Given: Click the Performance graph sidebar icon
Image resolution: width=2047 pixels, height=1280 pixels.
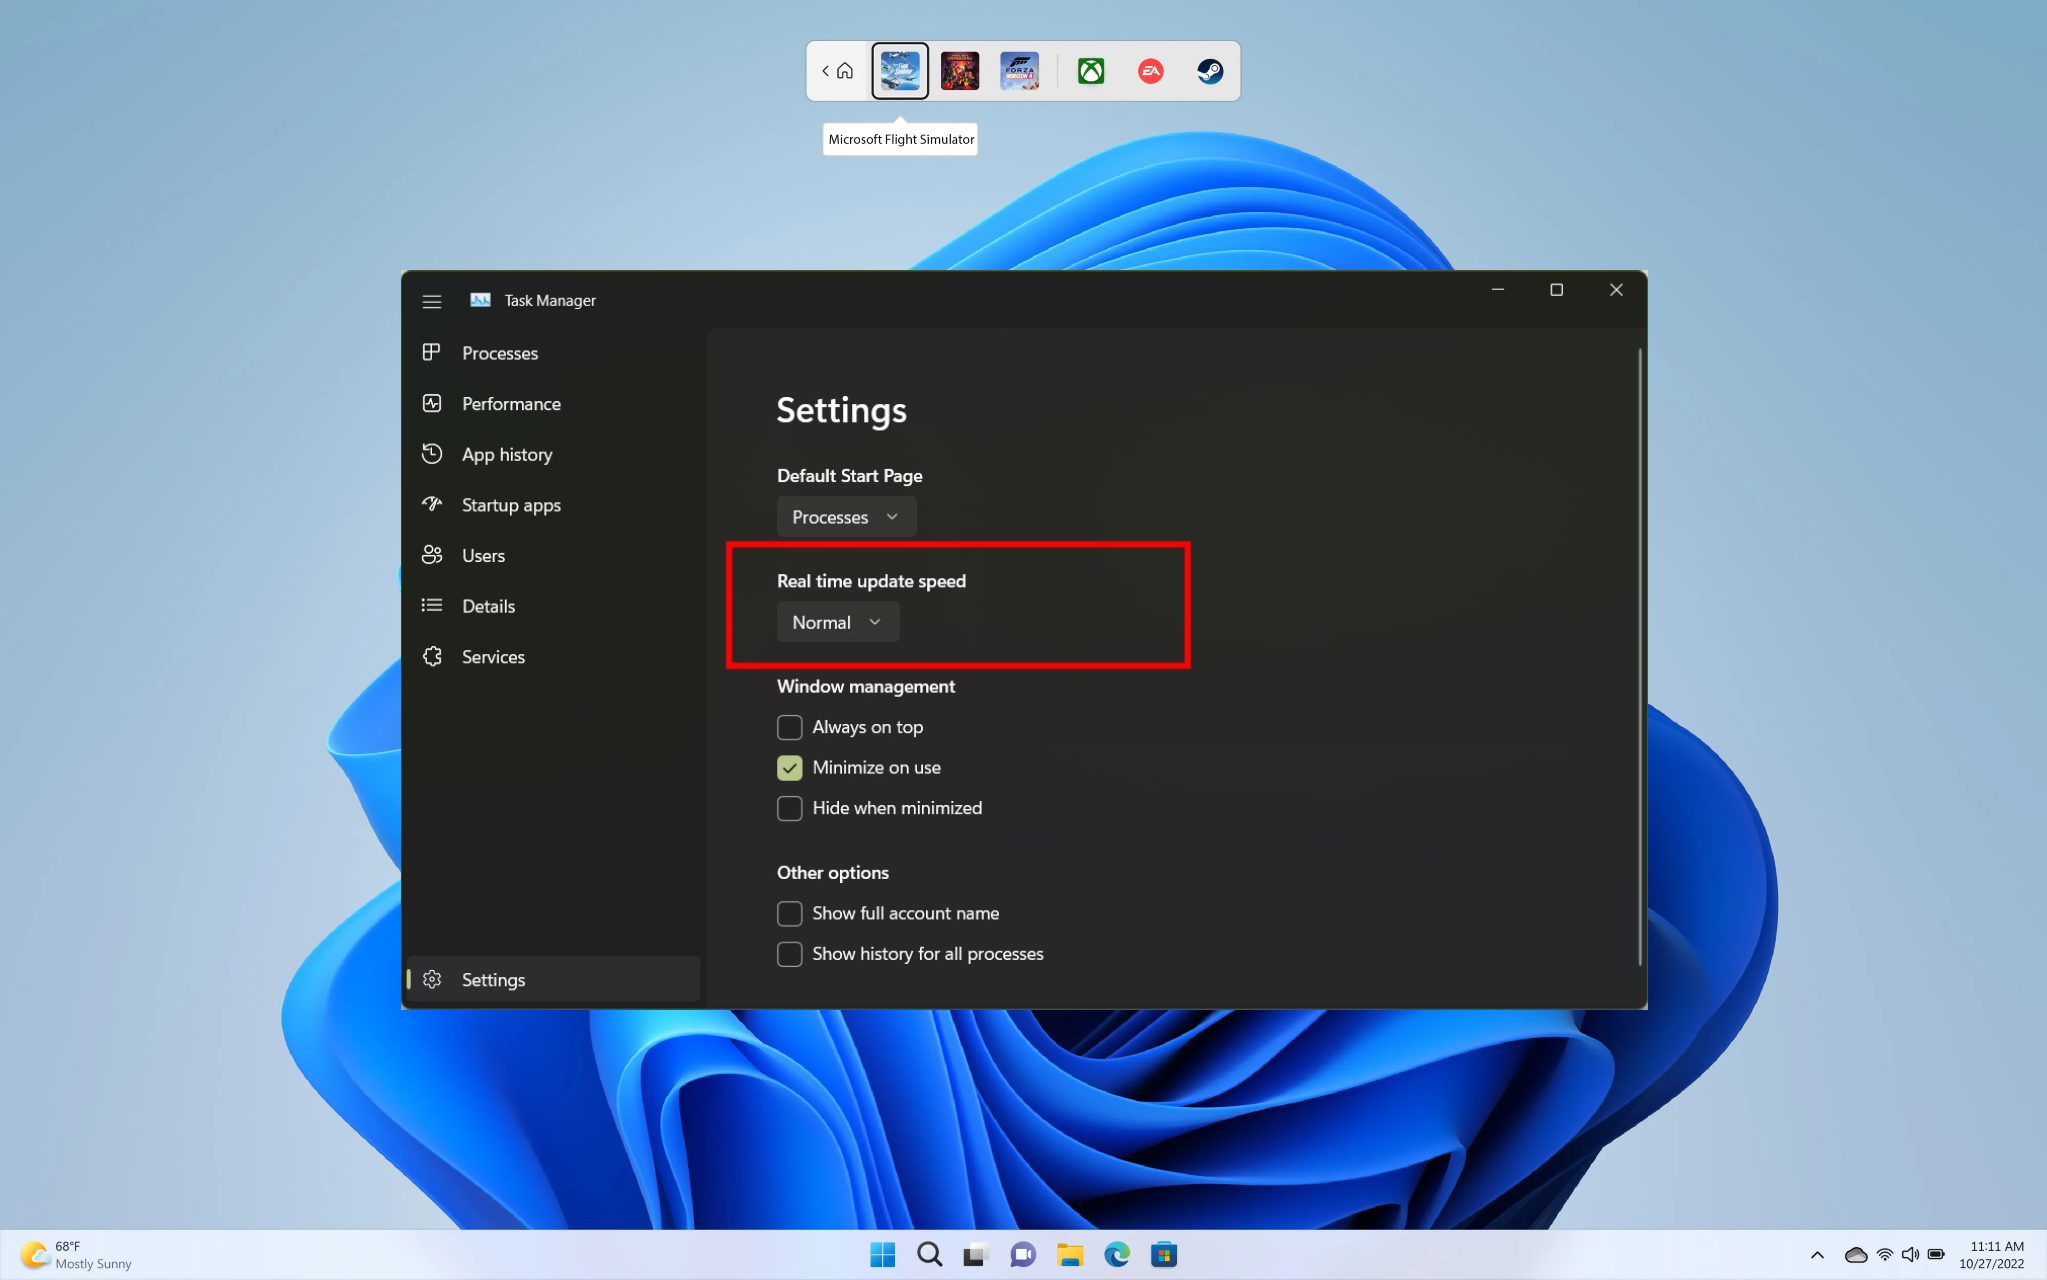Looking at the screenshot, I should (x=432, y=403).
